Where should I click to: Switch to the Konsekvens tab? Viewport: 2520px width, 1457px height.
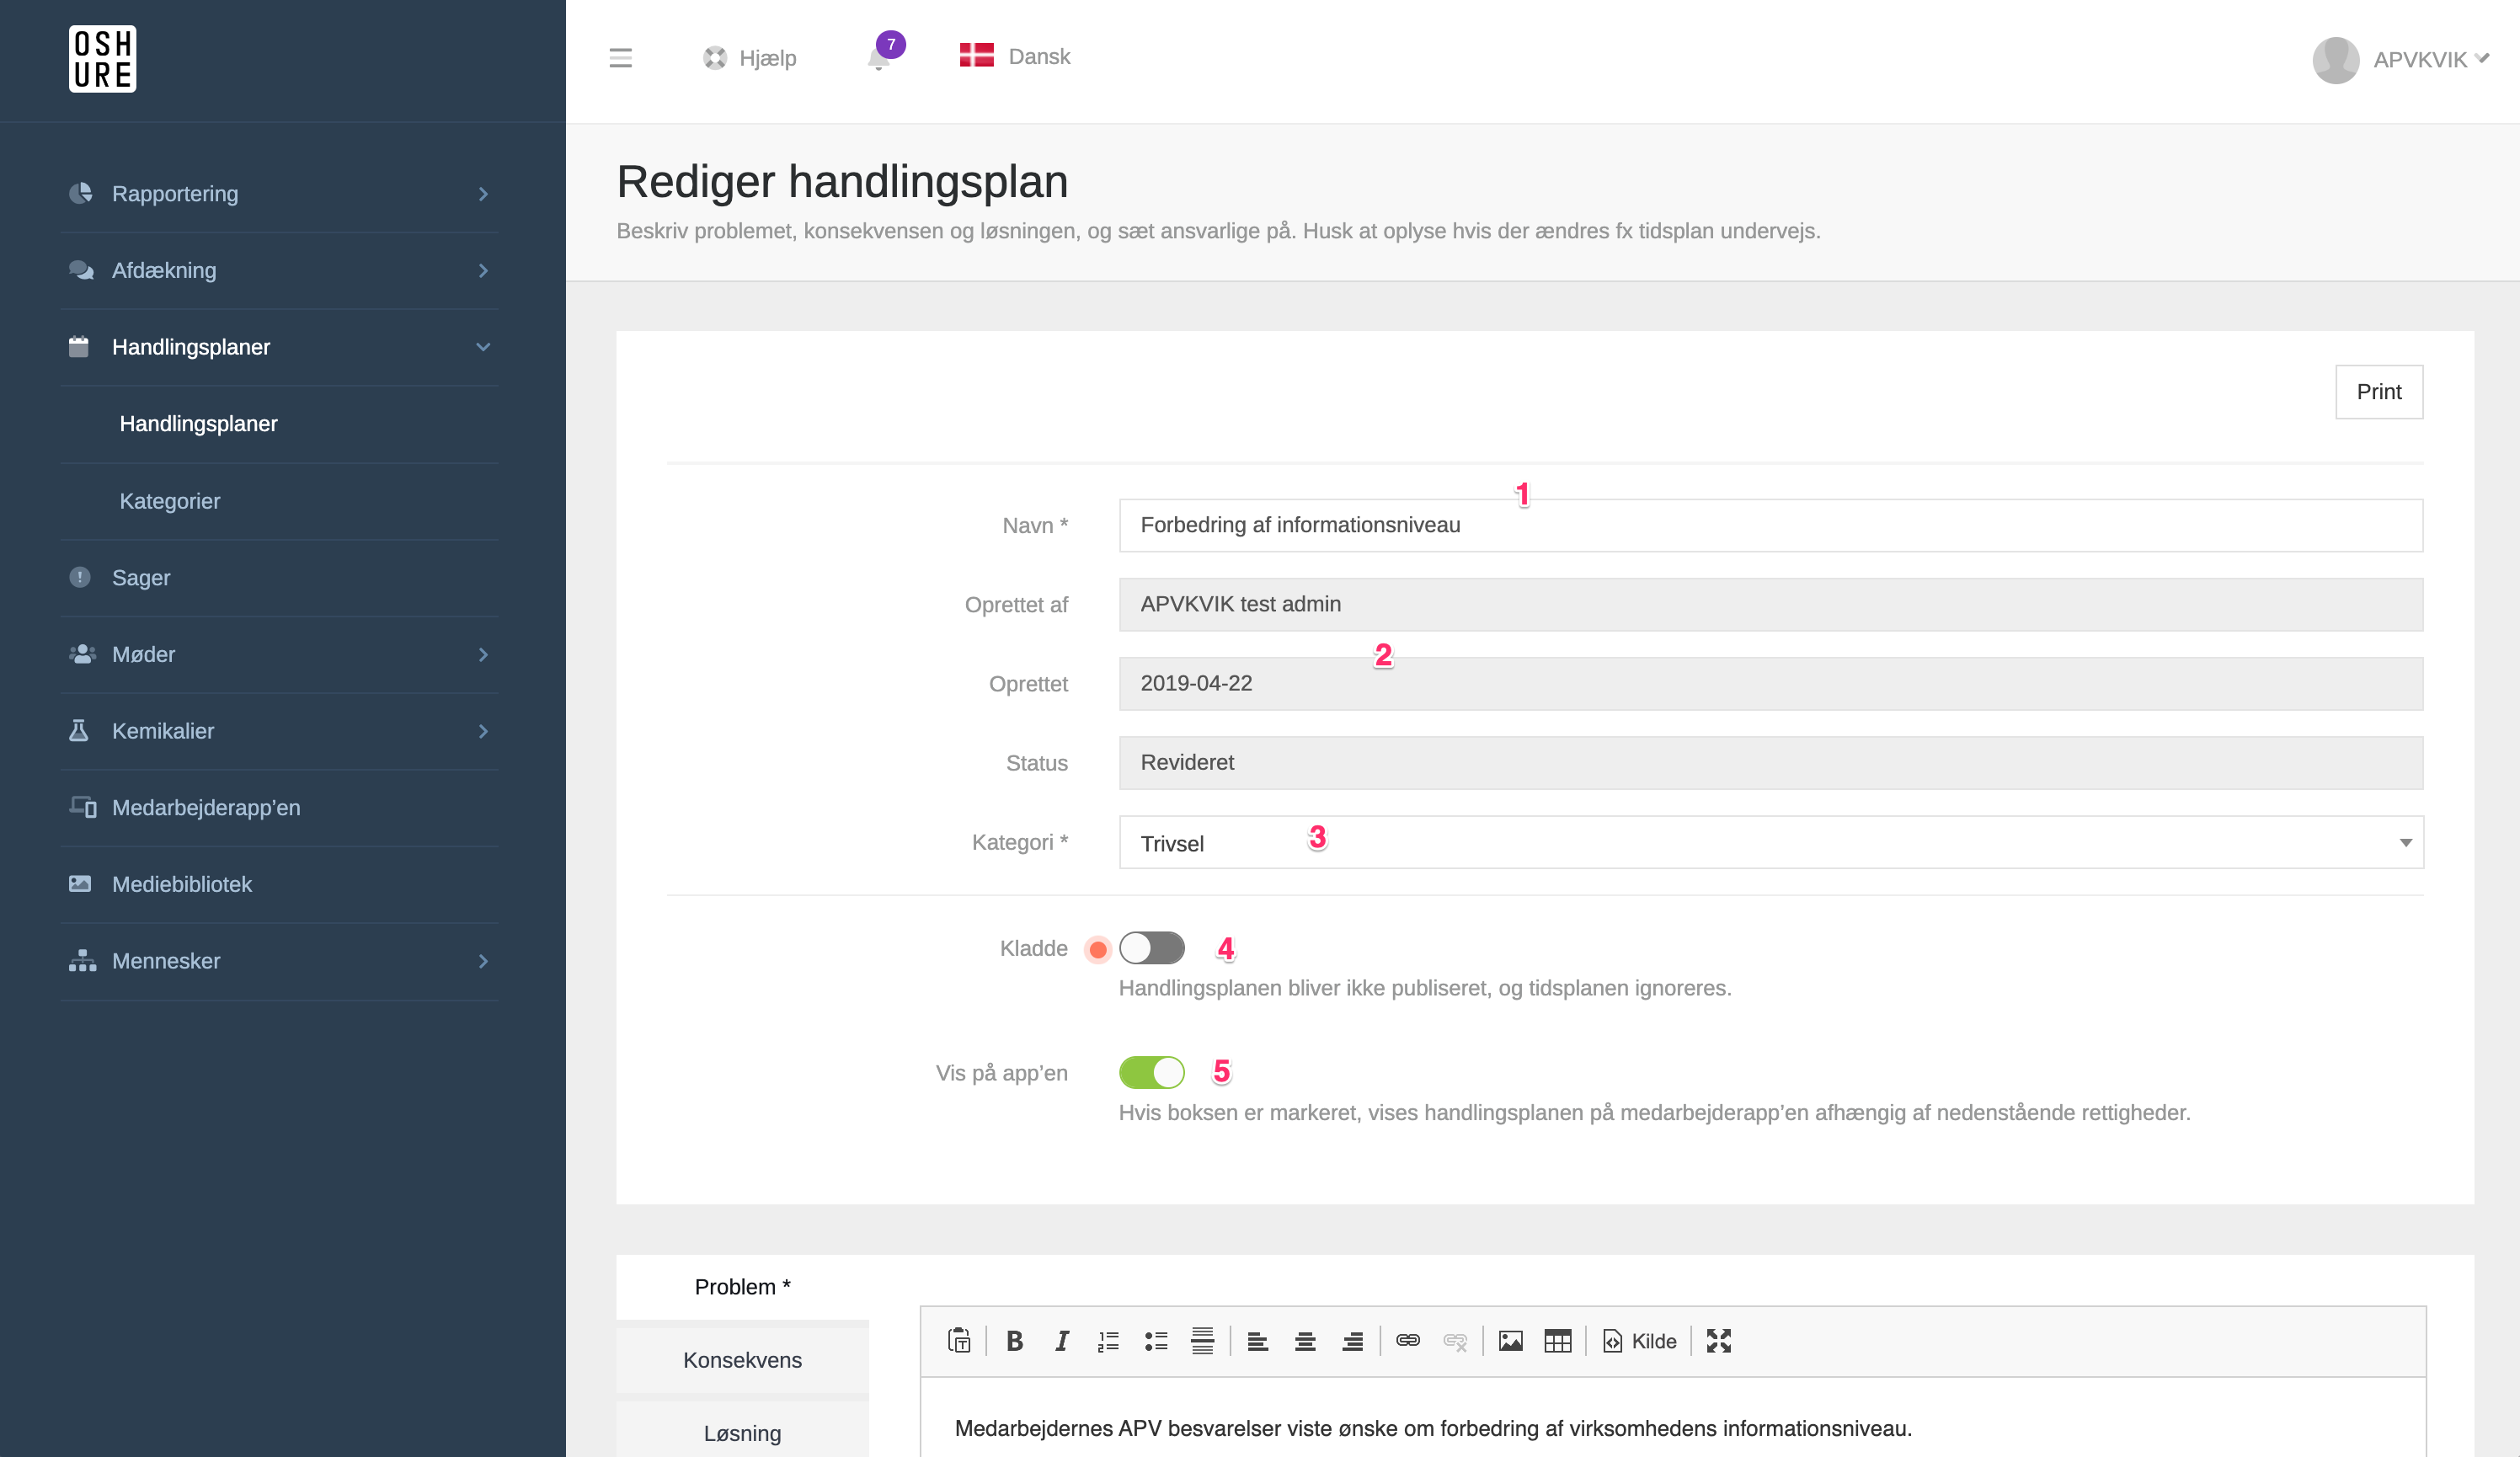point(742,1360)
